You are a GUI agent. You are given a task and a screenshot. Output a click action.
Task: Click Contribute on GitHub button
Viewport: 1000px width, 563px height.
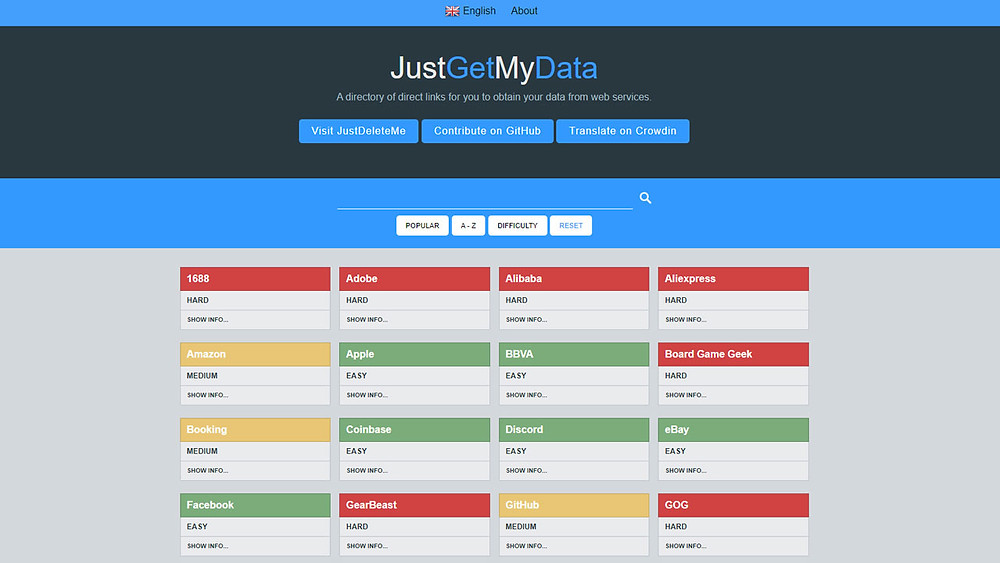point(487,131)
